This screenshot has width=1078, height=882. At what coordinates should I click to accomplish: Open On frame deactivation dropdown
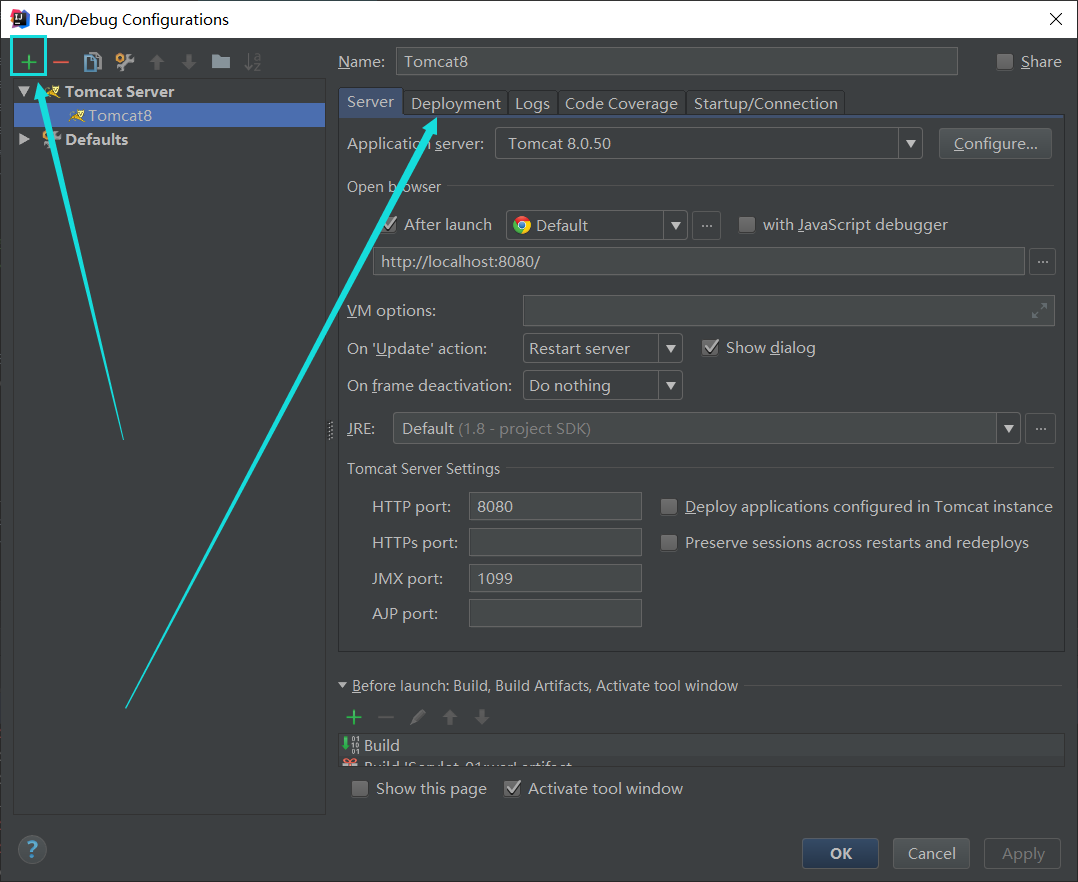670,386
